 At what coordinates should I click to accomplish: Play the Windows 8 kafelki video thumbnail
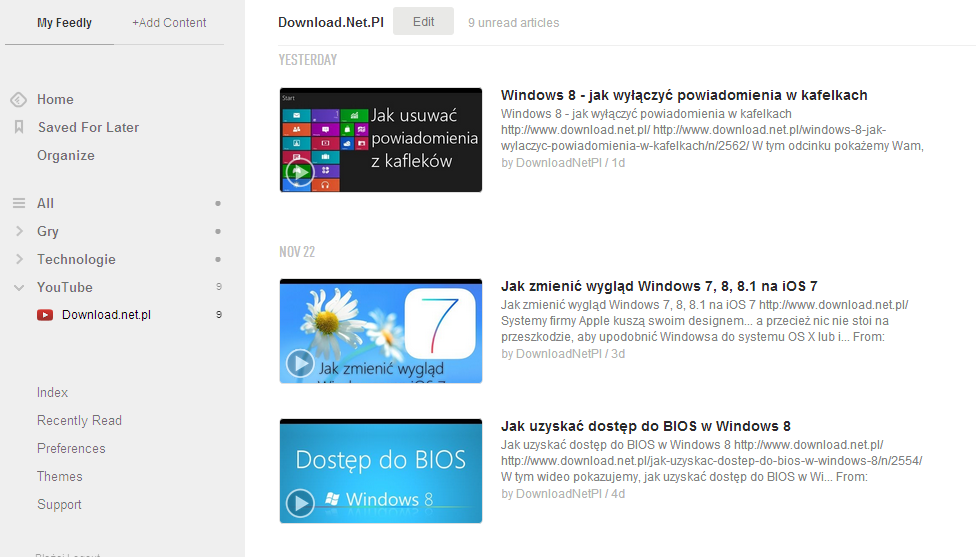click(x=380, y=140)
